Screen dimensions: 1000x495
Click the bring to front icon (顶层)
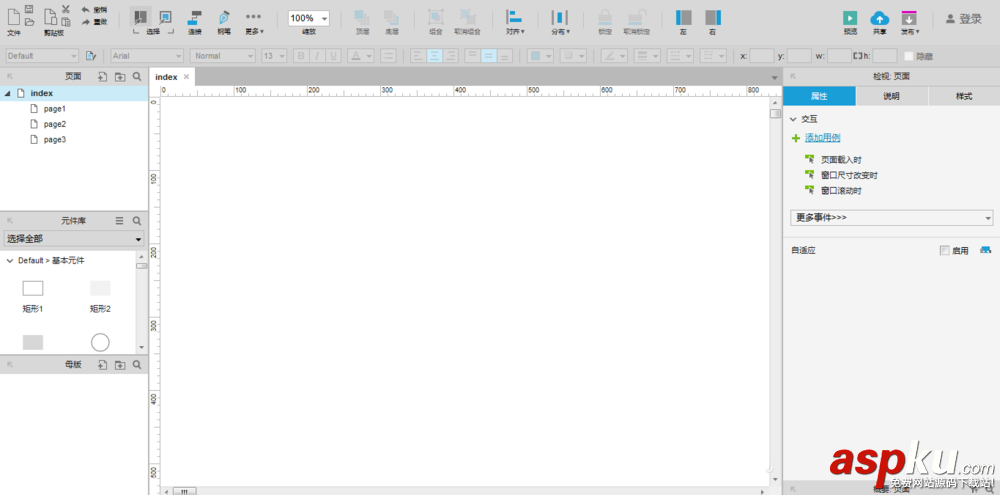pyautogui.click(x=362, y=17)
